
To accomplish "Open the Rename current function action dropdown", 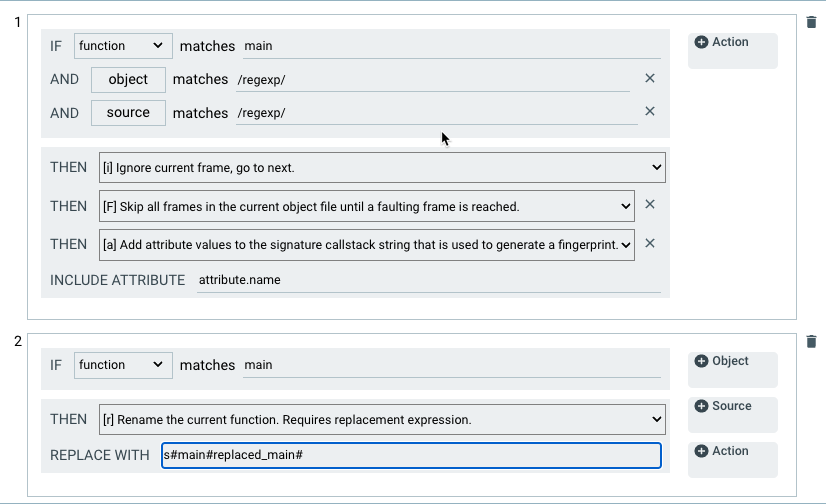I will [x=382, y=419].
